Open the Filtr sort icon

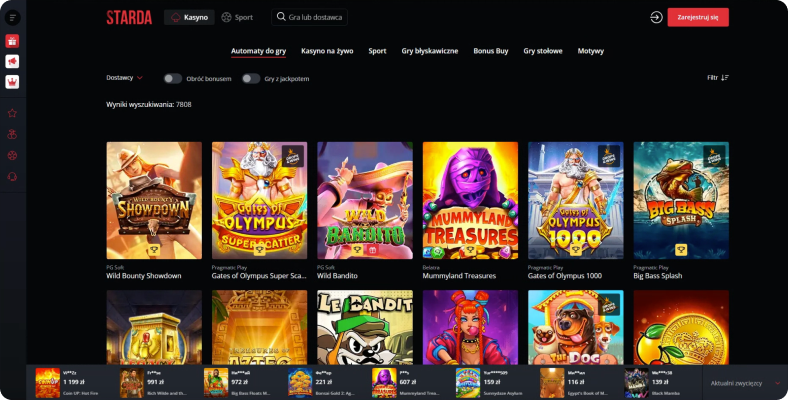(724, 78)
